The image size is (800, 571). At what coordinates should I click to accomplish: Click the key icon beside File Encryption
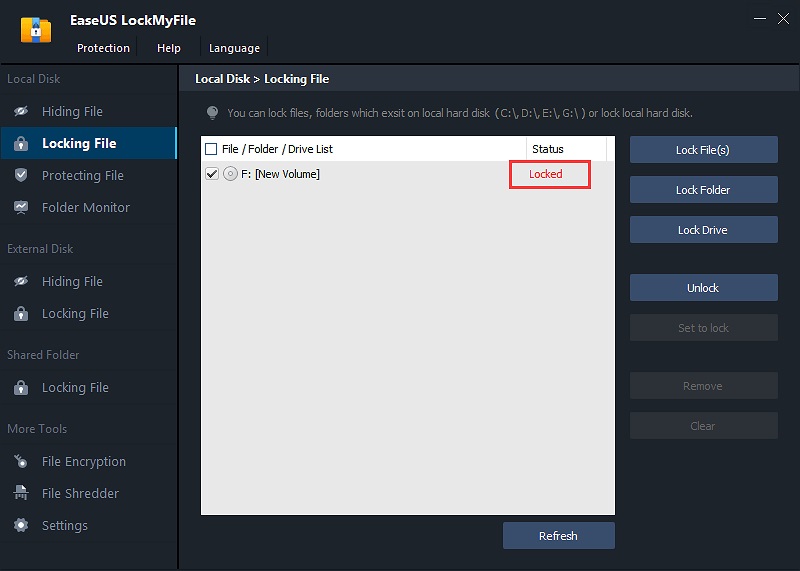click(x=21, y=461)
